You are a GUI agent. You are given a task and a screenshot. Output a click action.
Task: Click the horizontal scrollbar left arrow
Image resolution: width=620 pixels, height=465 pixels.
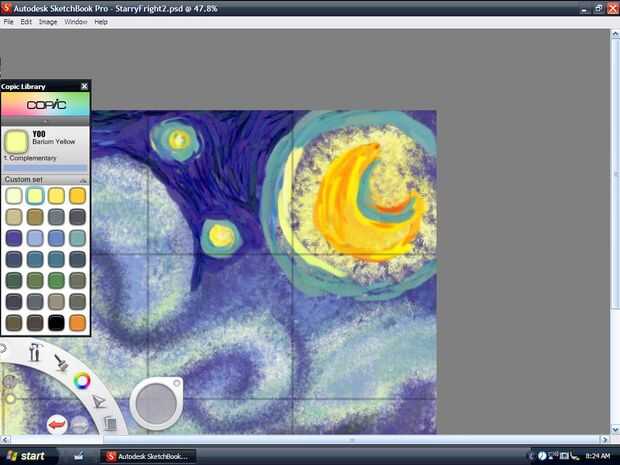pos(5,439)
